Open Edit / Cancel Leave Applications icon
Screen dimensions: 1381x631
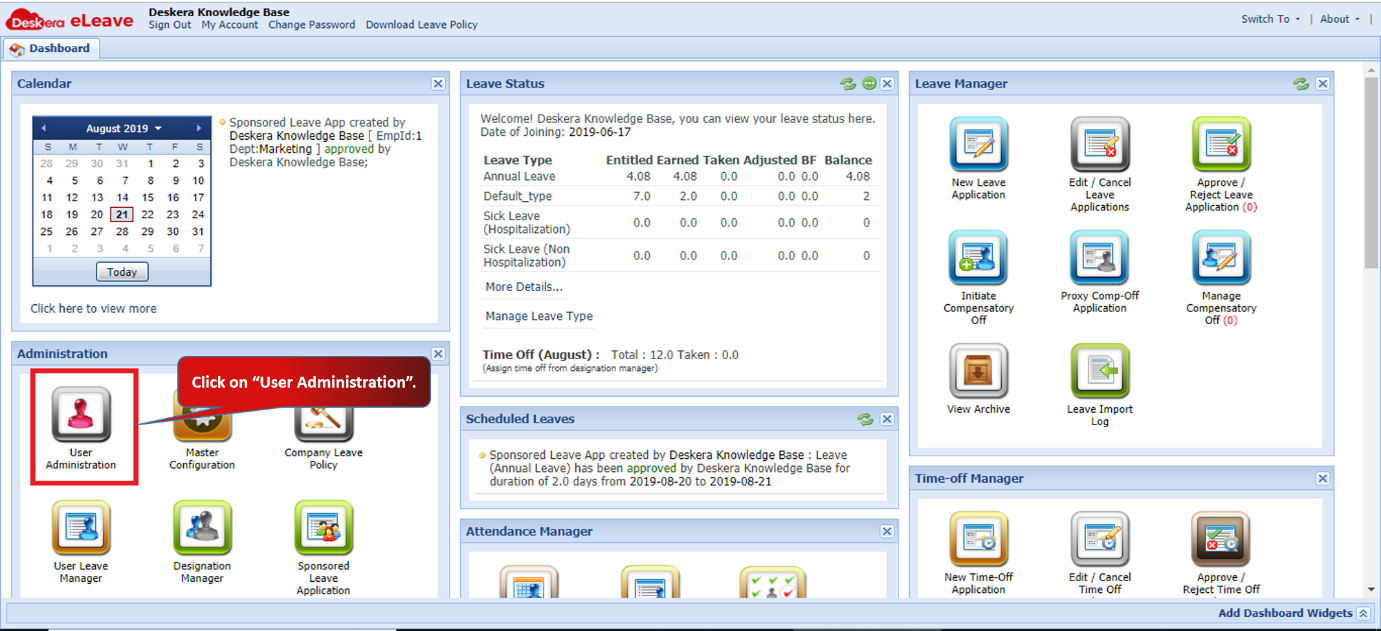(x=1100, y=145)
